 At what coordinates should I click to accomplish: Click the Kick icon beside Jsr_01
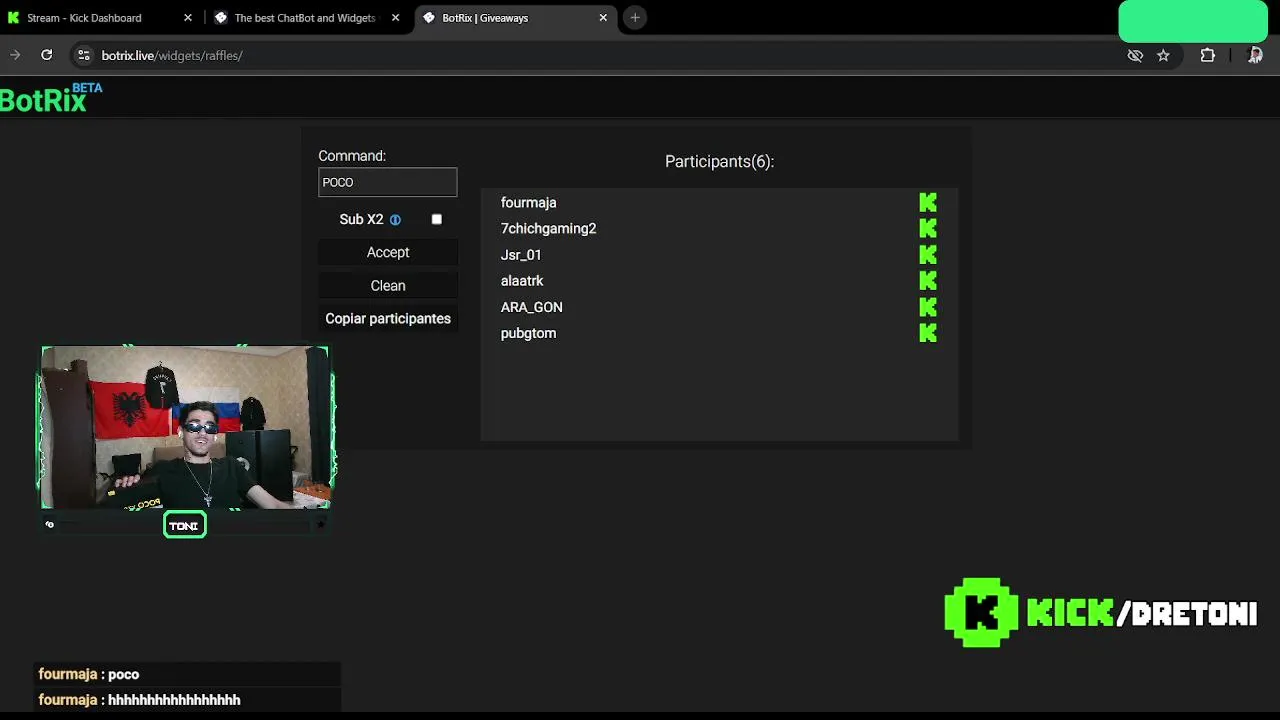point(928,255)
